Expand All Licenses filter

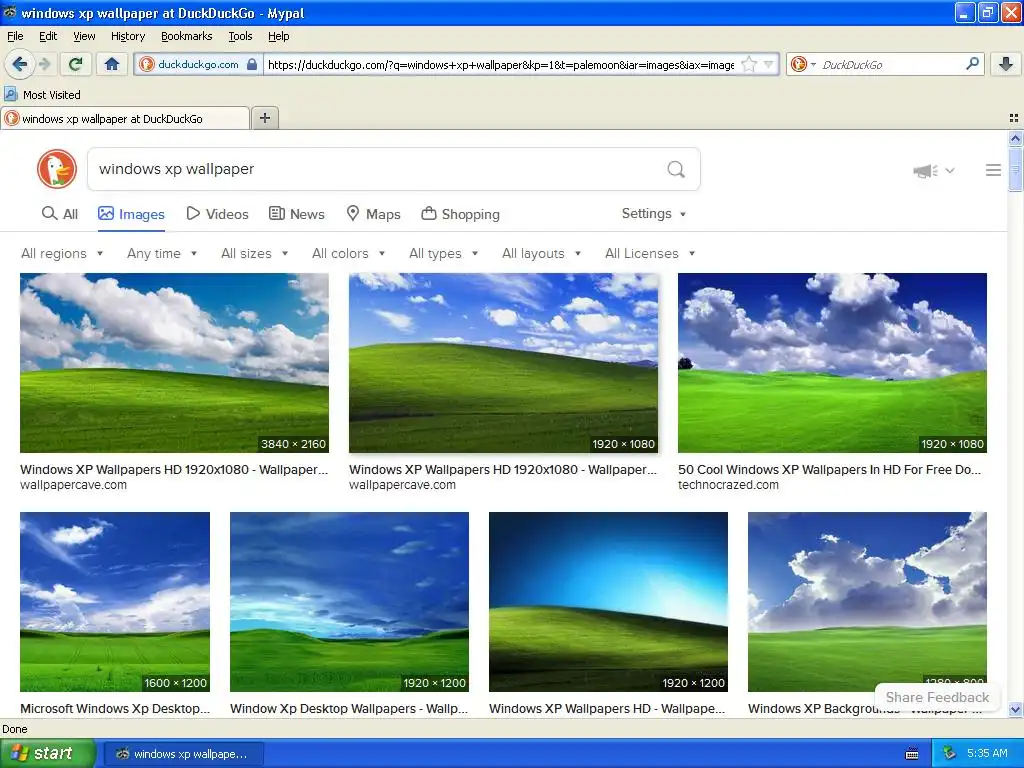coord(650,253)
